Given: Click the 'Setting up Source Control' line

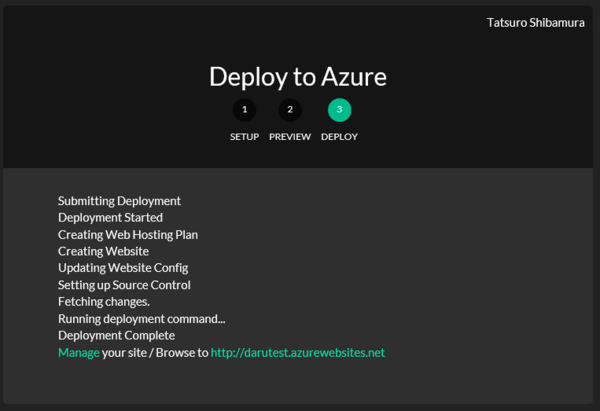Looking at the screenshot, I should pyautogui.click(x=124, y=285).
